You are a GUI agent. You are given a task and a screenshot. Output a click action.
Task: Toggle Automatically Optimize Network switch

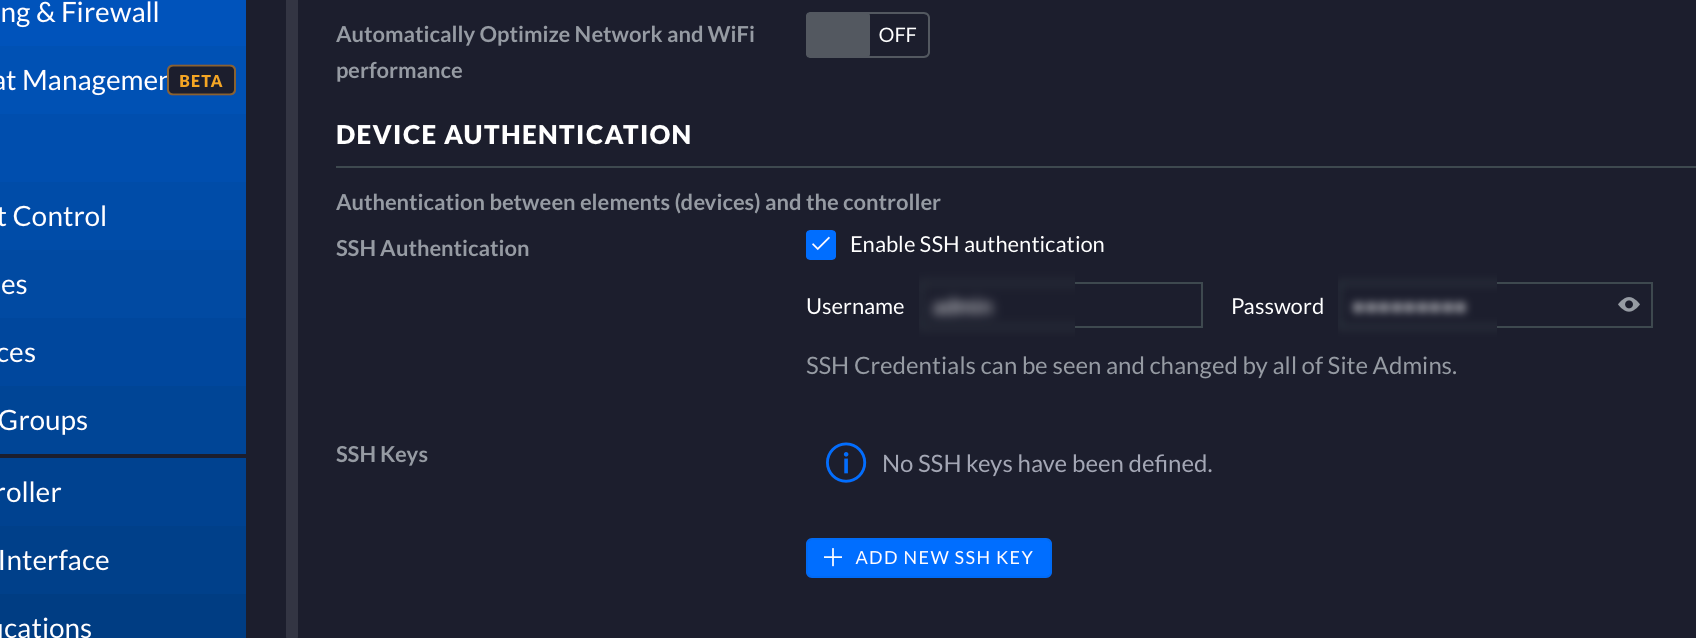[867, 35]
